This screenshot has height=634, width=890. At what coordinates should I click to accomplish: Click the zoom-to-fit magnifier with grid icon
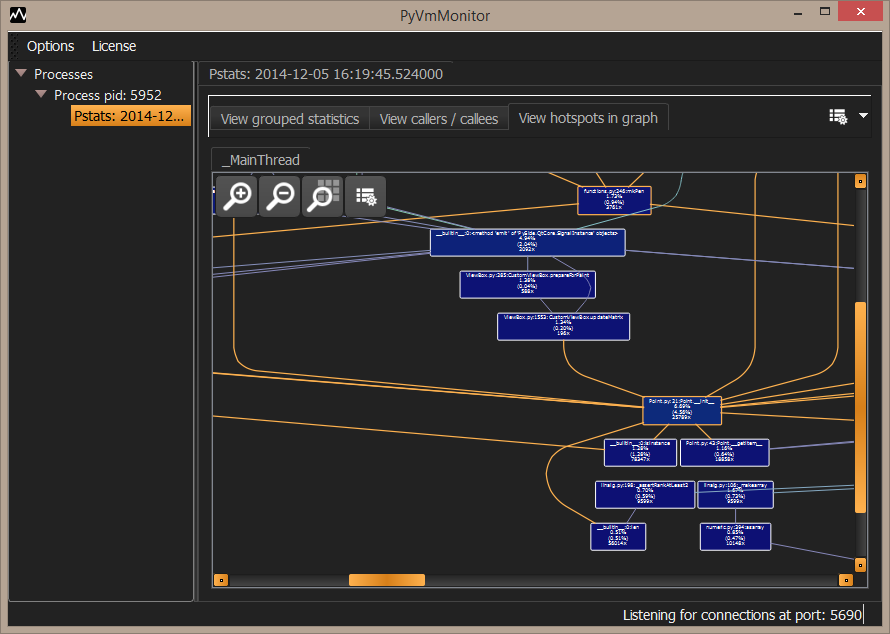coord(323,196)
